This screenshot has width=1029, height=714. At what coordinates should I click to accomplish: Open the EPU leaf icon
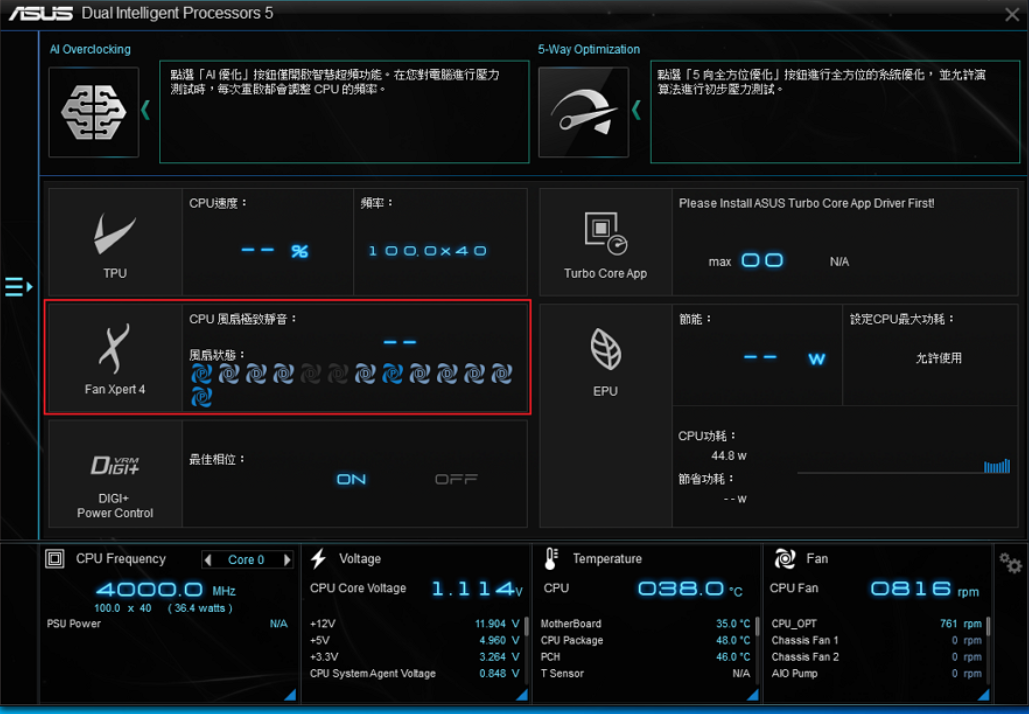pyautogui.click(x=605, y=357)
